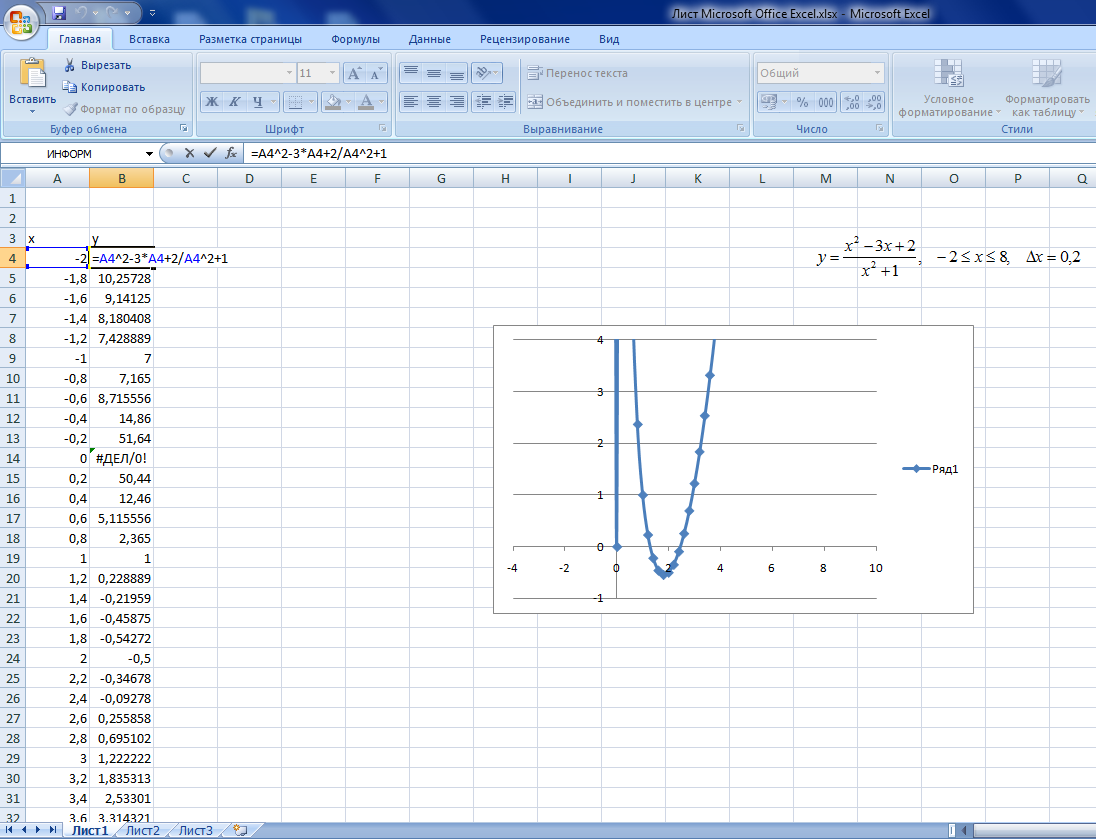Viewport: 1096px width, 840px height.
Task: Expand the Name Box dropdown arrow
Action: pyautogui.click(x=150, y=154)
